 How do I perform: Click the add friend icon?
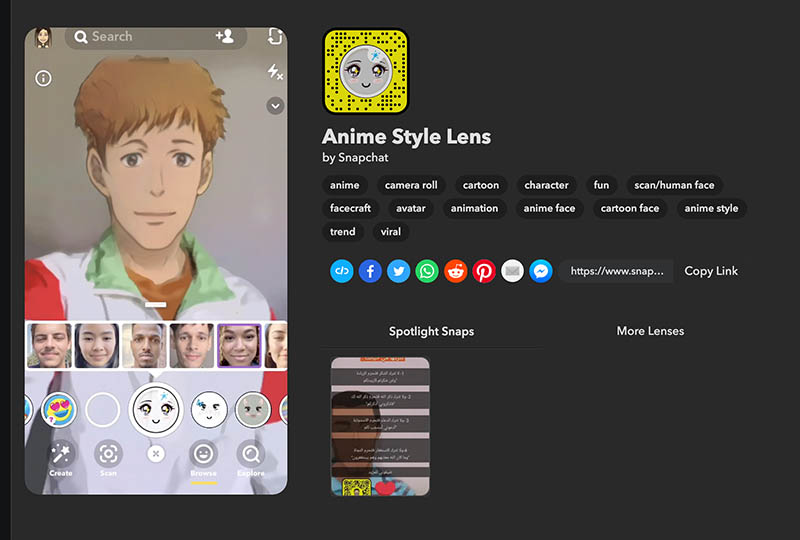point(224,37)
